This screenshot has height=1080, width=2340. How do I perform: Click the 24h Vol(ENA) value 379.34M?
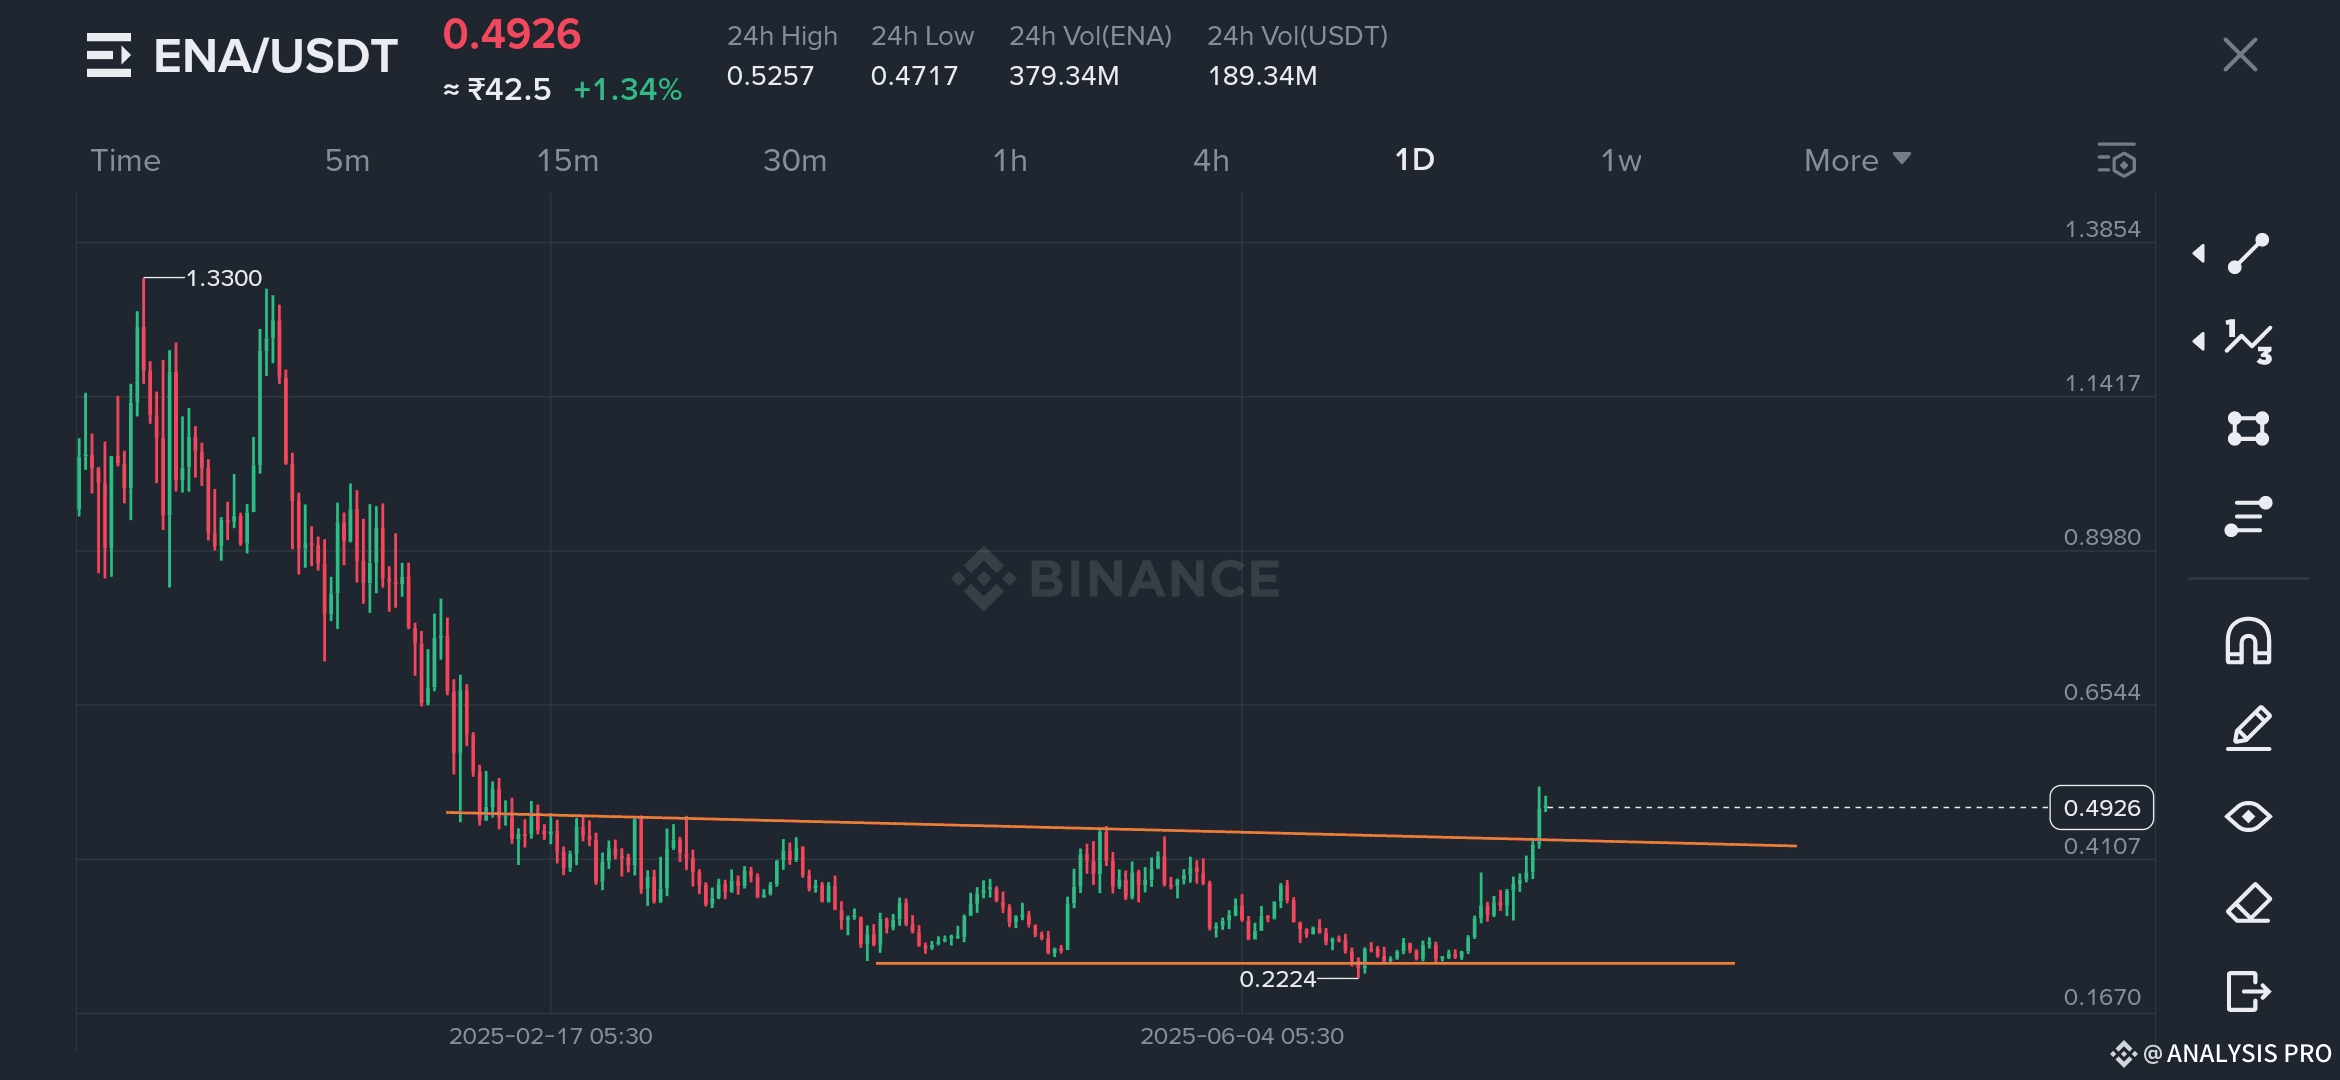pos(1064,76)
